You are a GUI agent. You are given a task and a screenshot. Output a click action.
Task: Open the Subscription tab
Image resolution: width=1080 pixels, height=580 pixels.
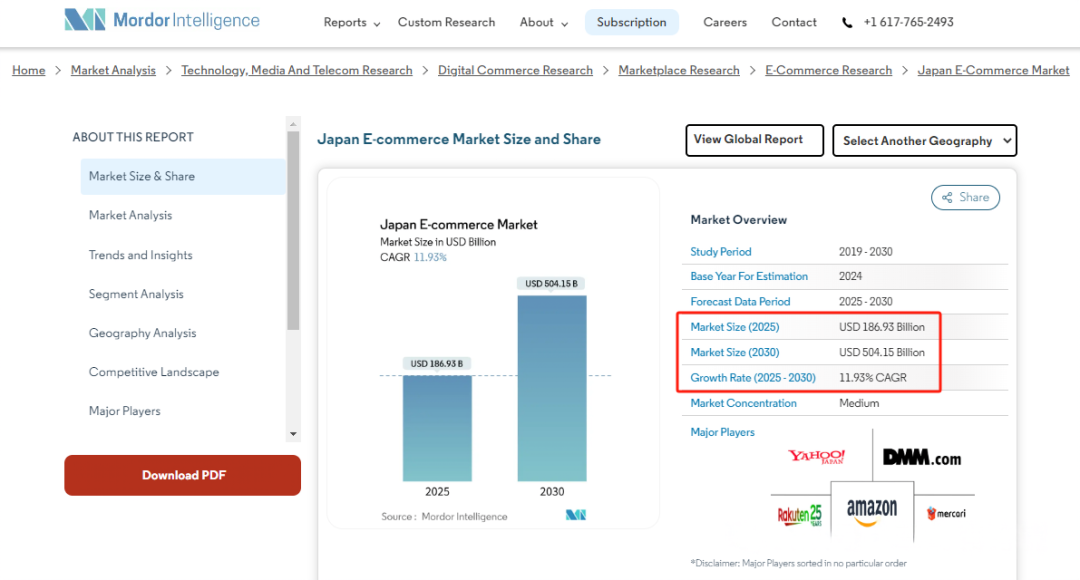[x=631, y=22]
